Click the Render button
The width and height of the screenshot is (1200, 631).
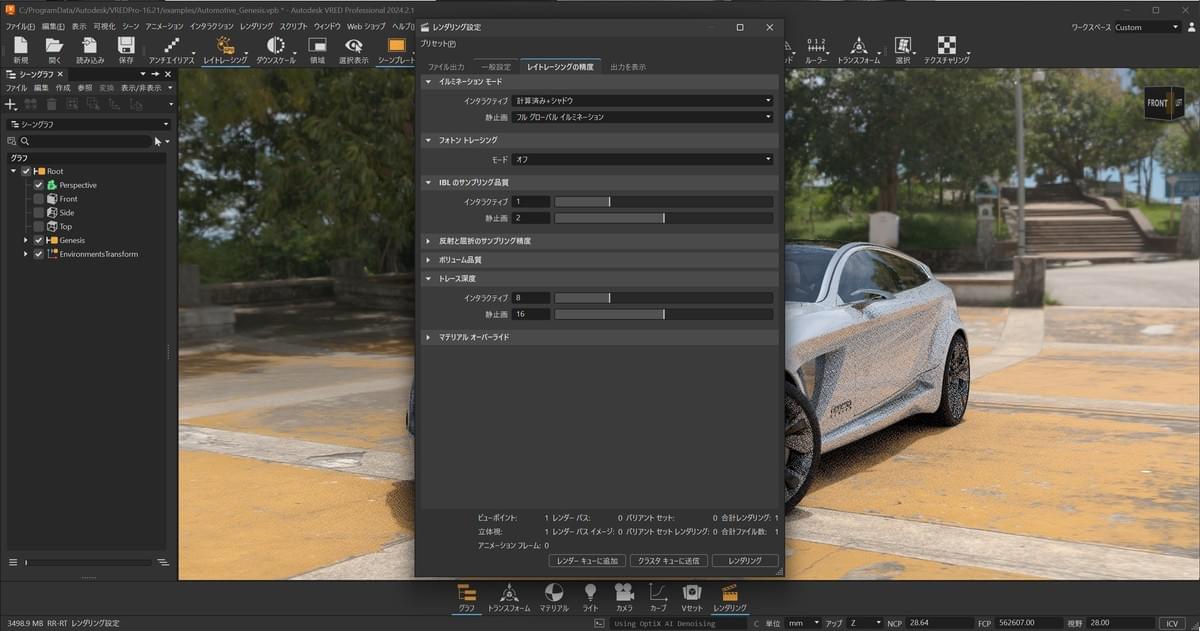(x=744, y=561)
